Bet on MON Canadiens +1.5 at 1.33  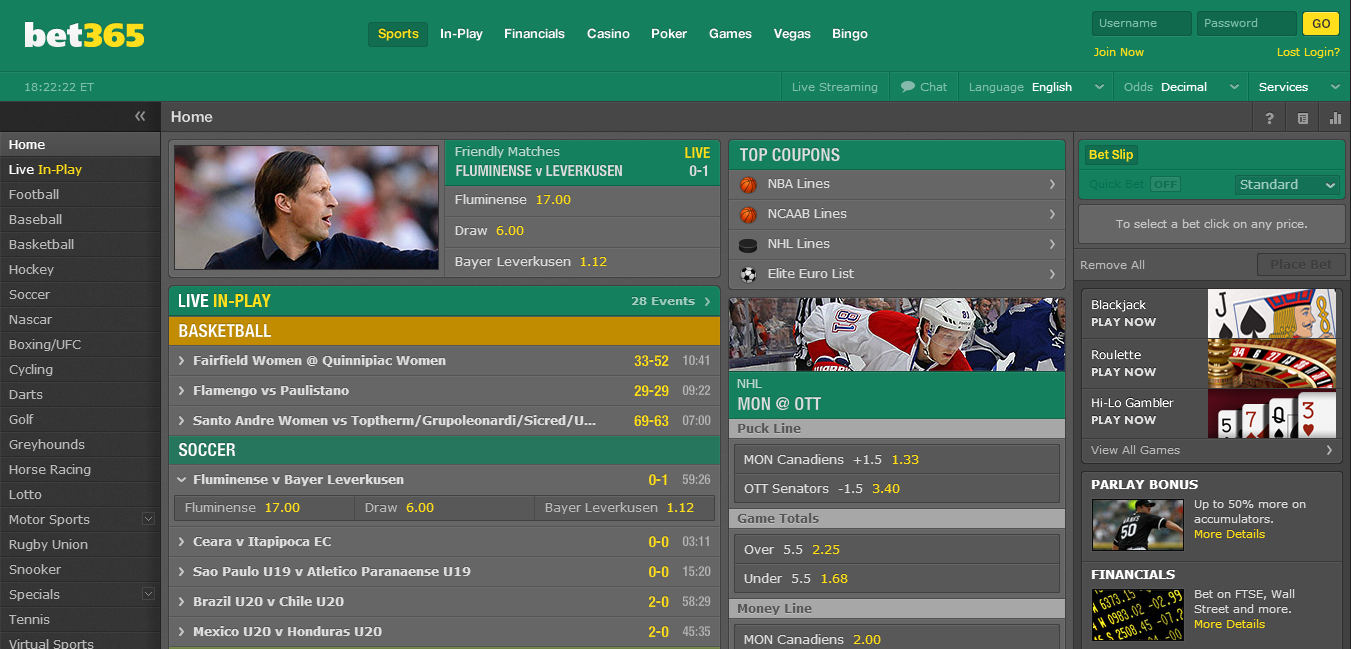(897, 460)
